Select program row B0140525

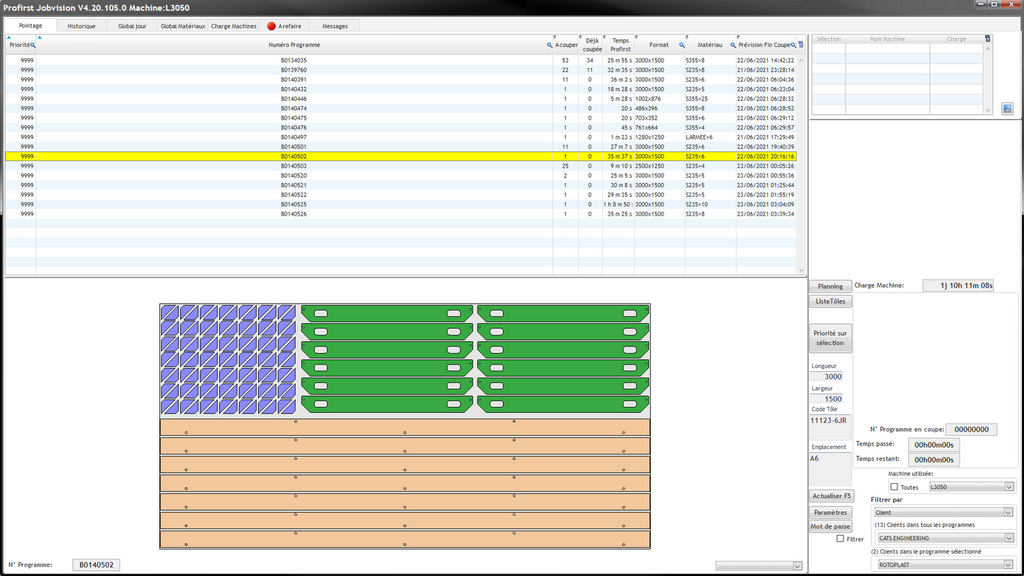[401, 204]
